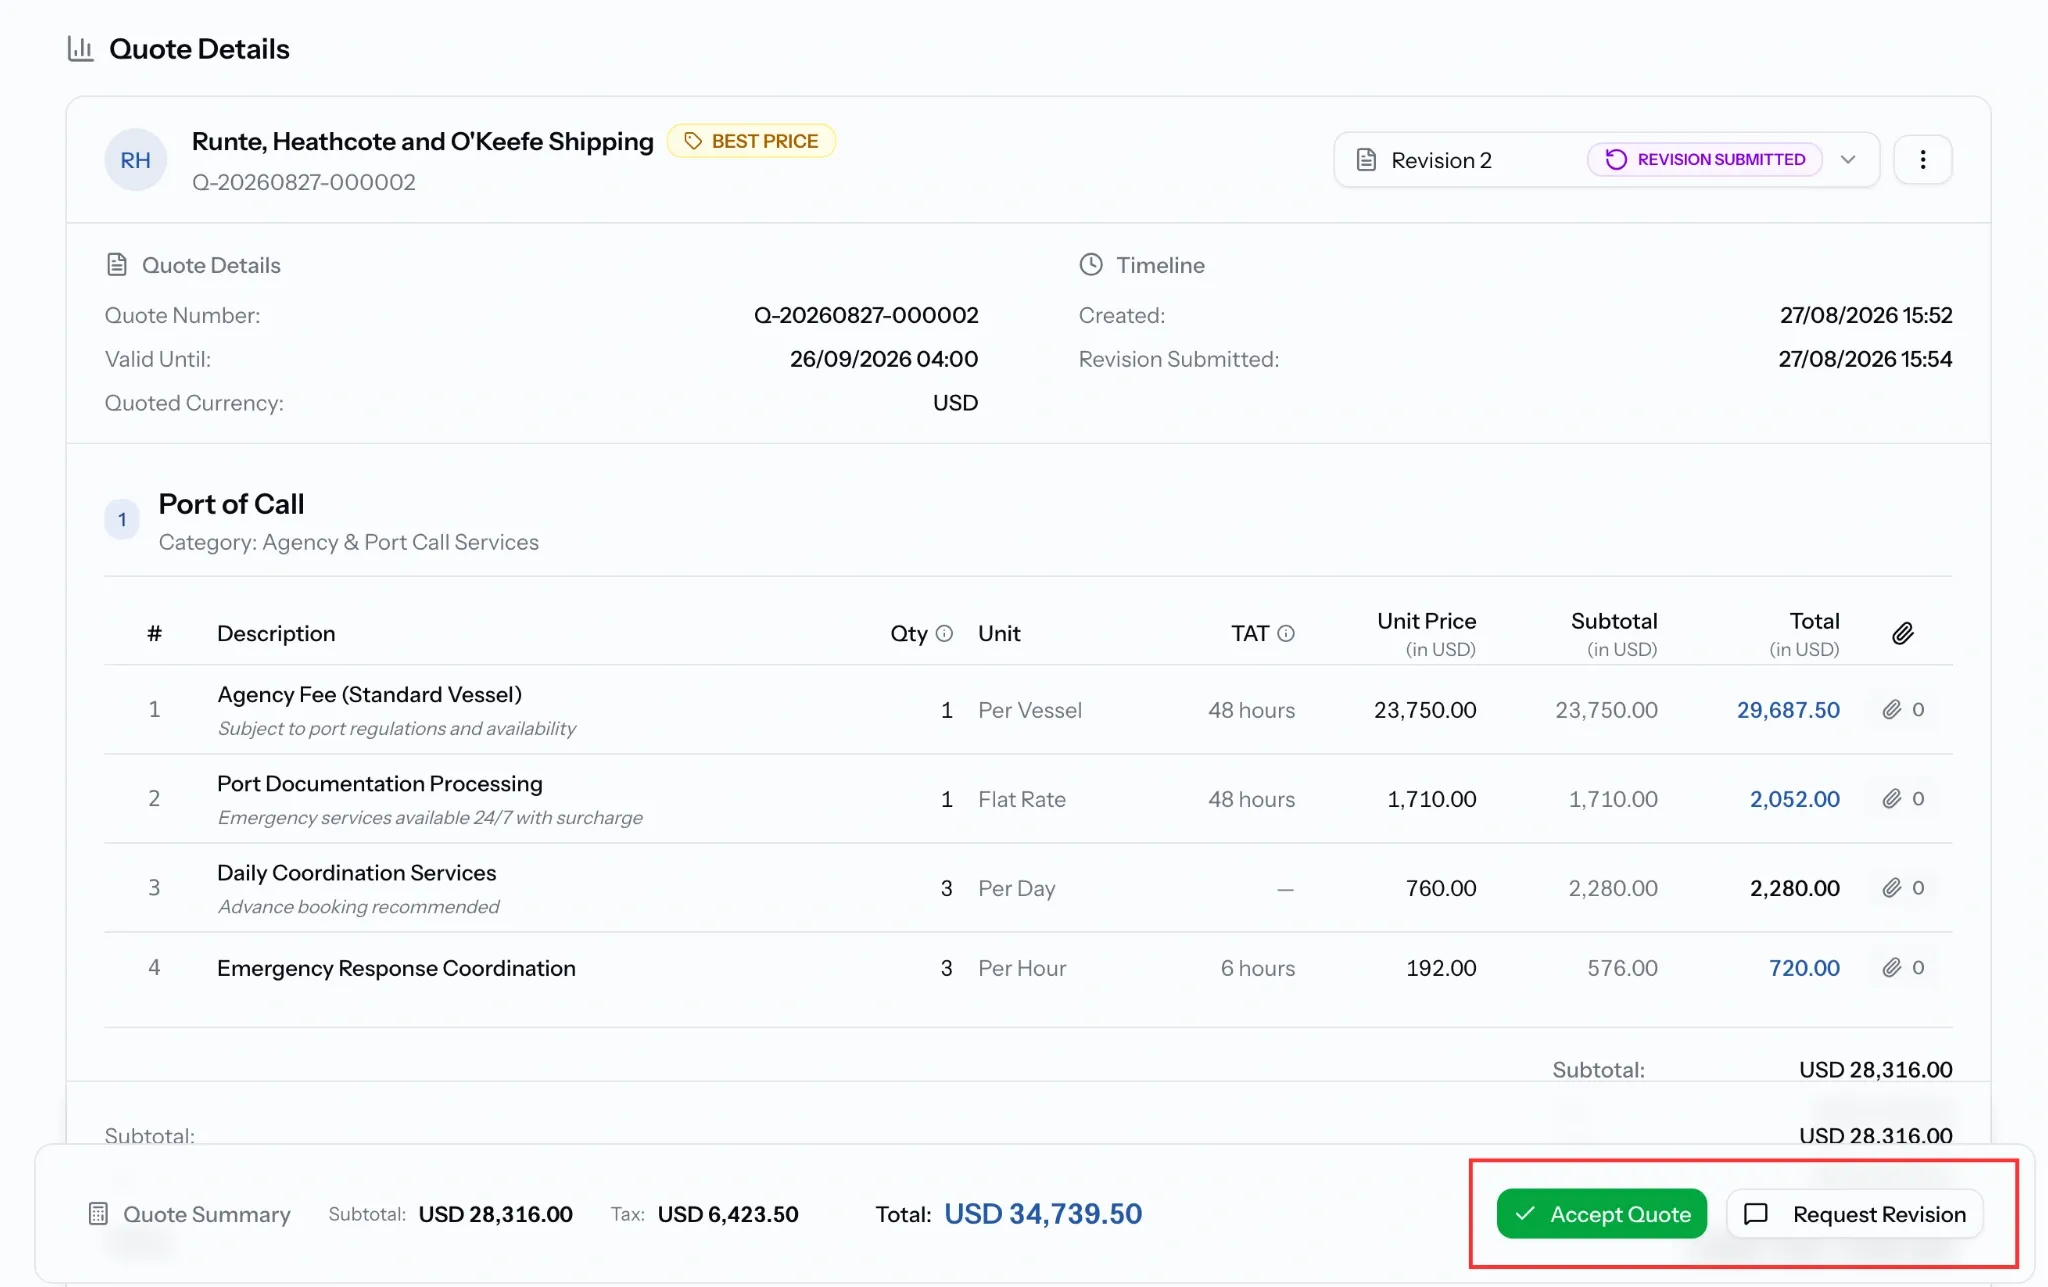2048x1287 pixels.
Task: Click the Quote Number value Q-20260827-000002
Action: [866, 315]
